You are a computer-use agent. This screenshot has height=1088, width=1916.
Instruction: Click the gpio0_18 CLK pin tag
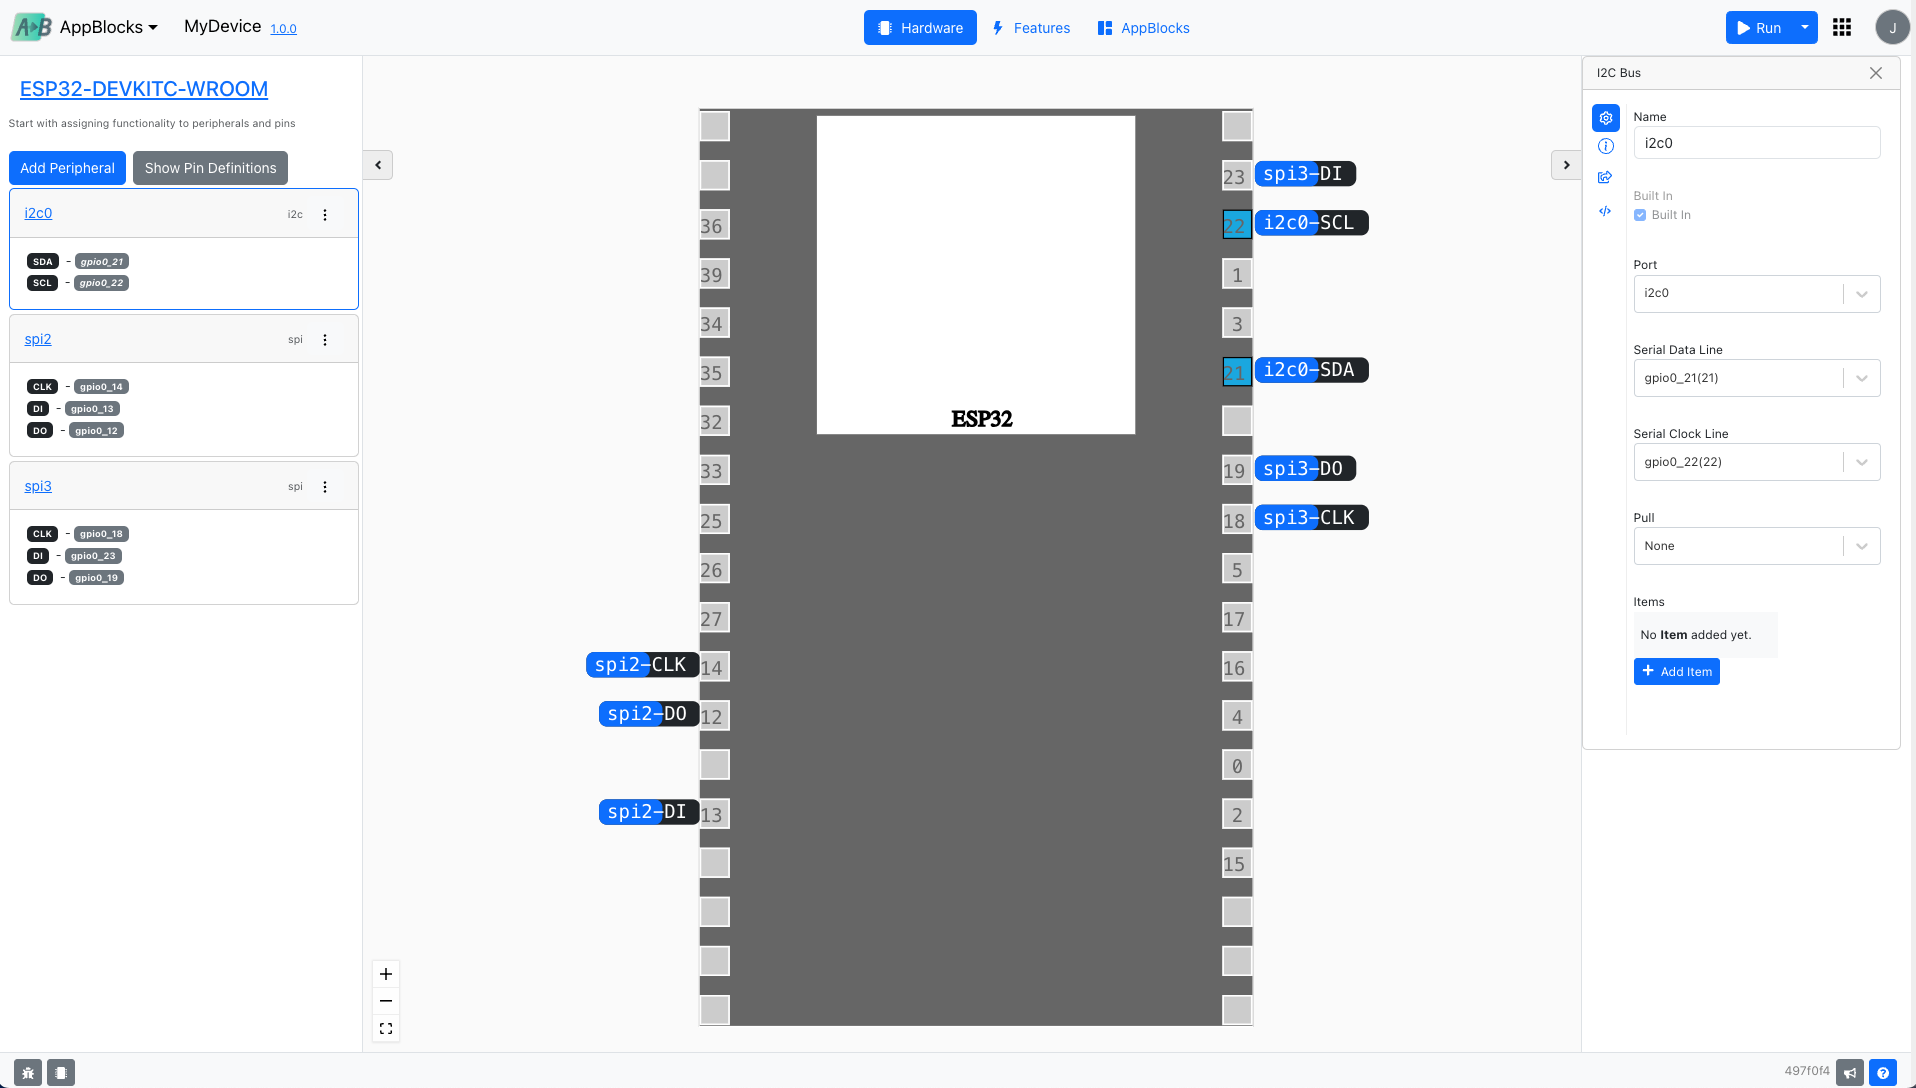coord(101,534)
